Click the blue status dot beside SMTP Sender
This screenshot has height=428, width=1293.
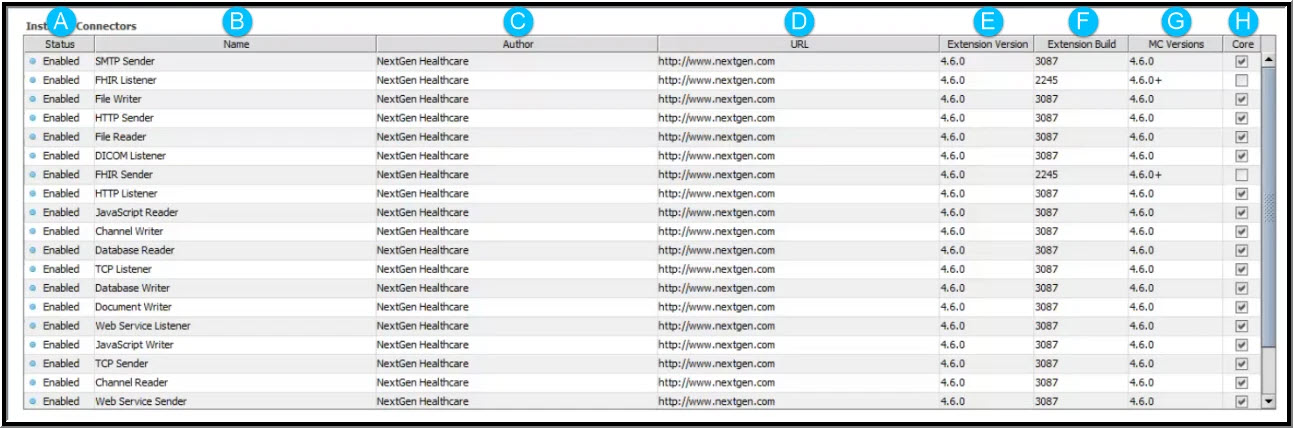pos(33,61)
